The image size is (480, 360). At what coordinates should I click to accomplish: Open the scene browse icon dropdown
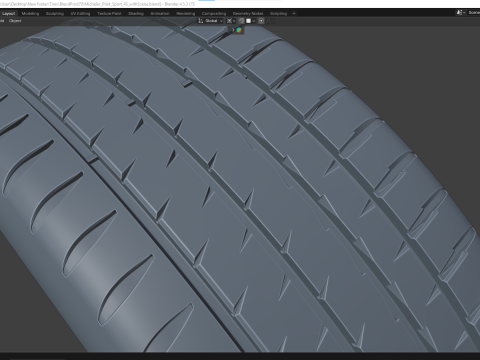point(461,13)
